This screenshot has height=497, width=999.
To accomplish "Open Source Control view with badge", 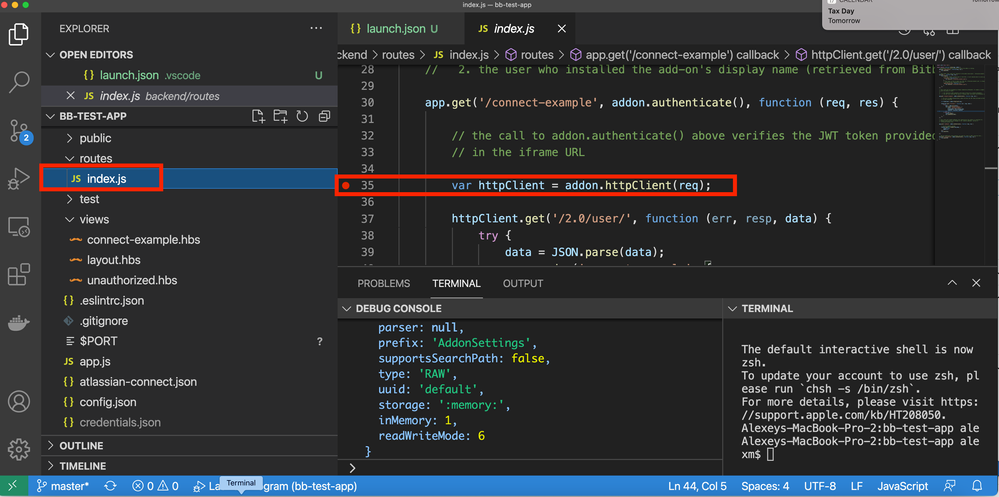I will point(19,131).
